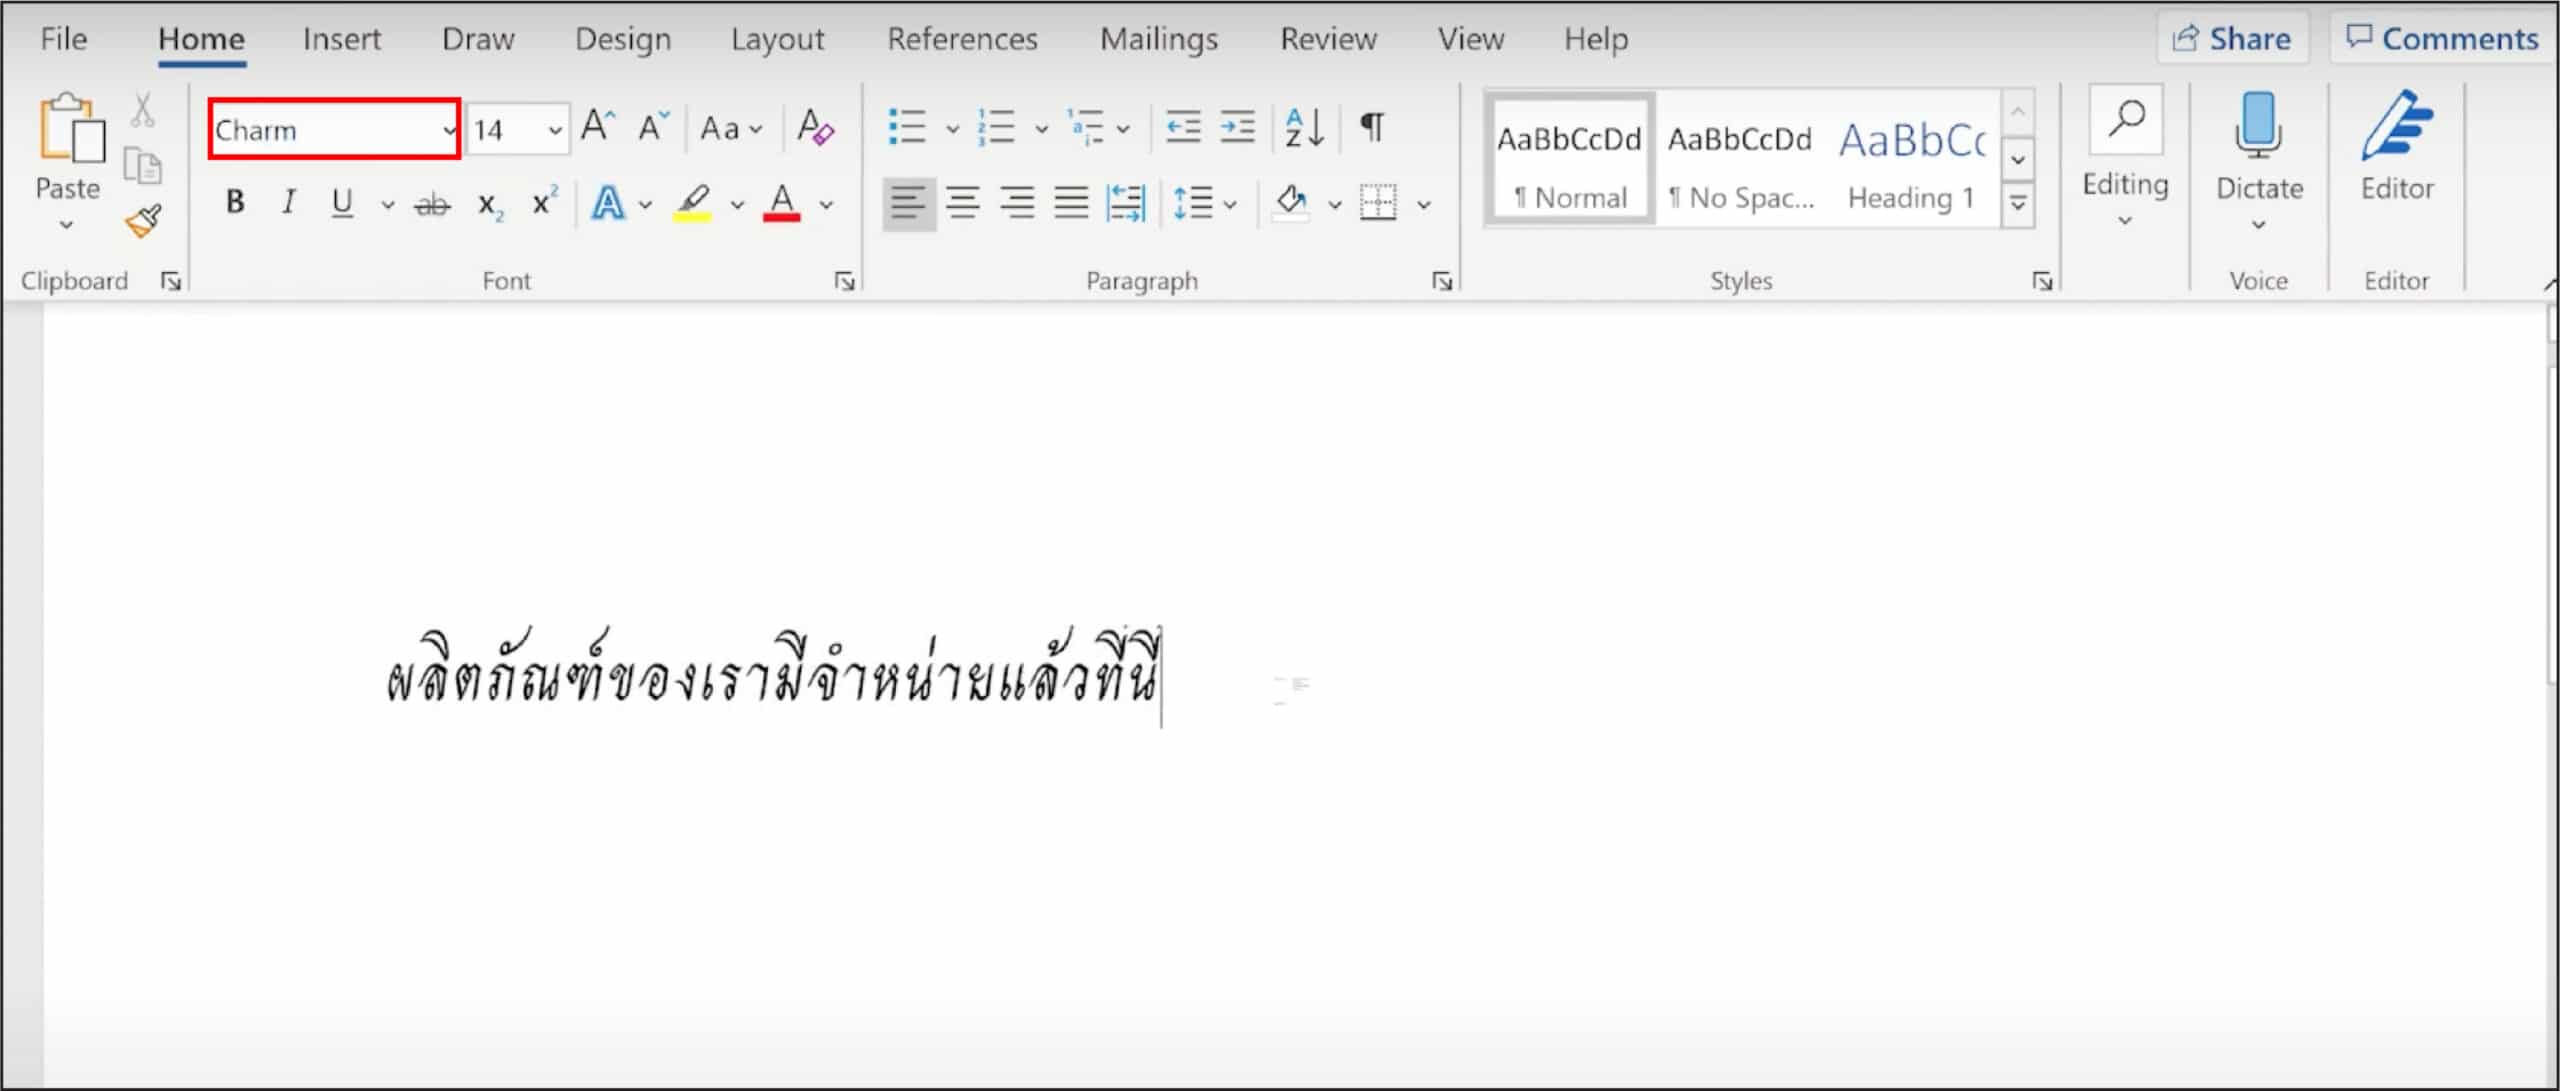Justify paragraph text
The height and width of the screenshot is (1091, 2560).
click(x=1071, y=203)
